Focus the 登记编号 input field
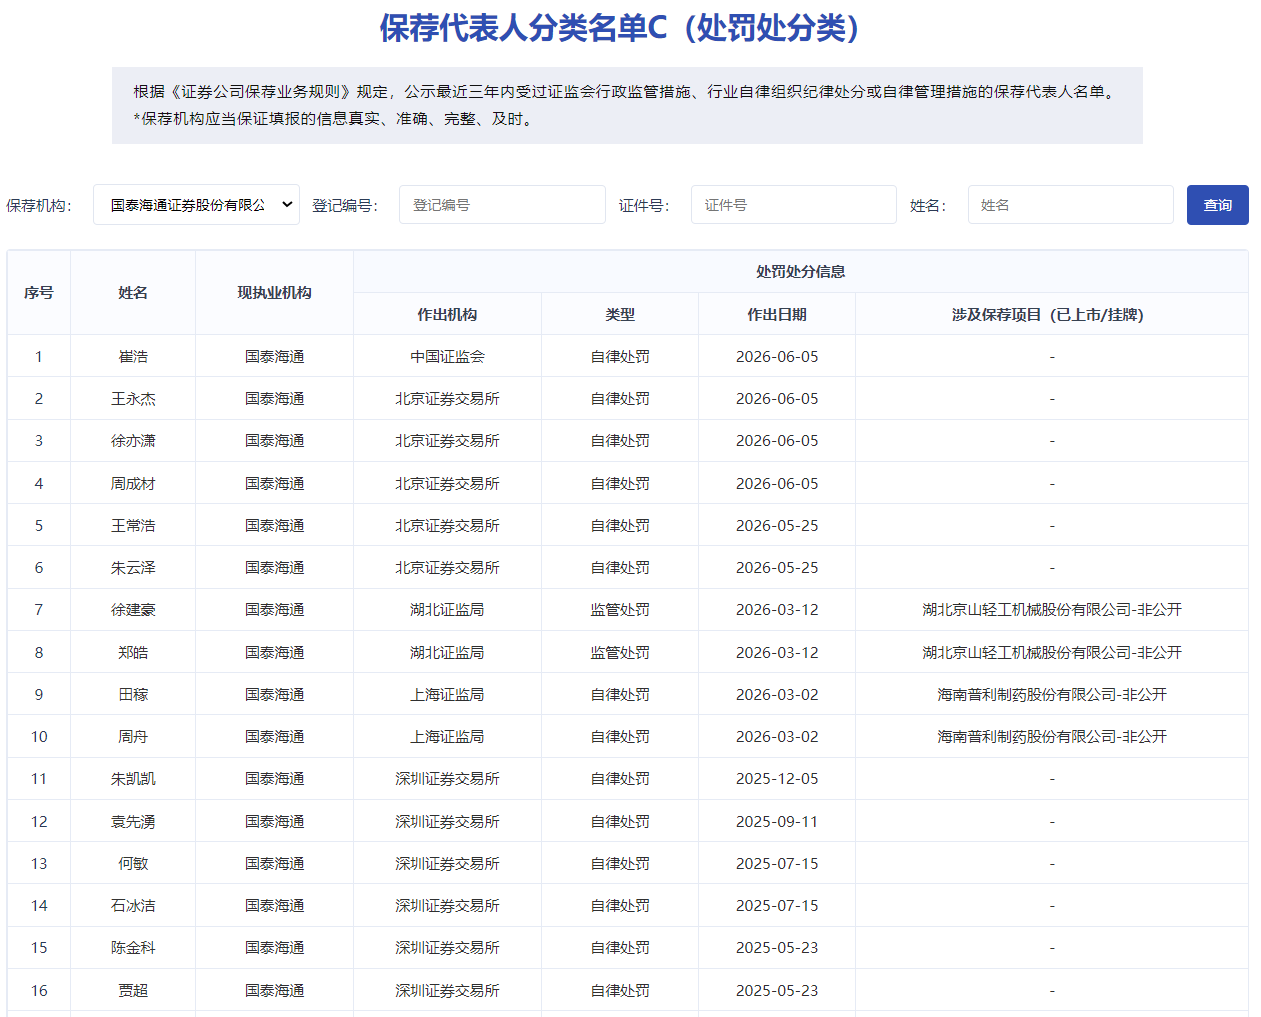The image size is (1261, 1017). 502,205
